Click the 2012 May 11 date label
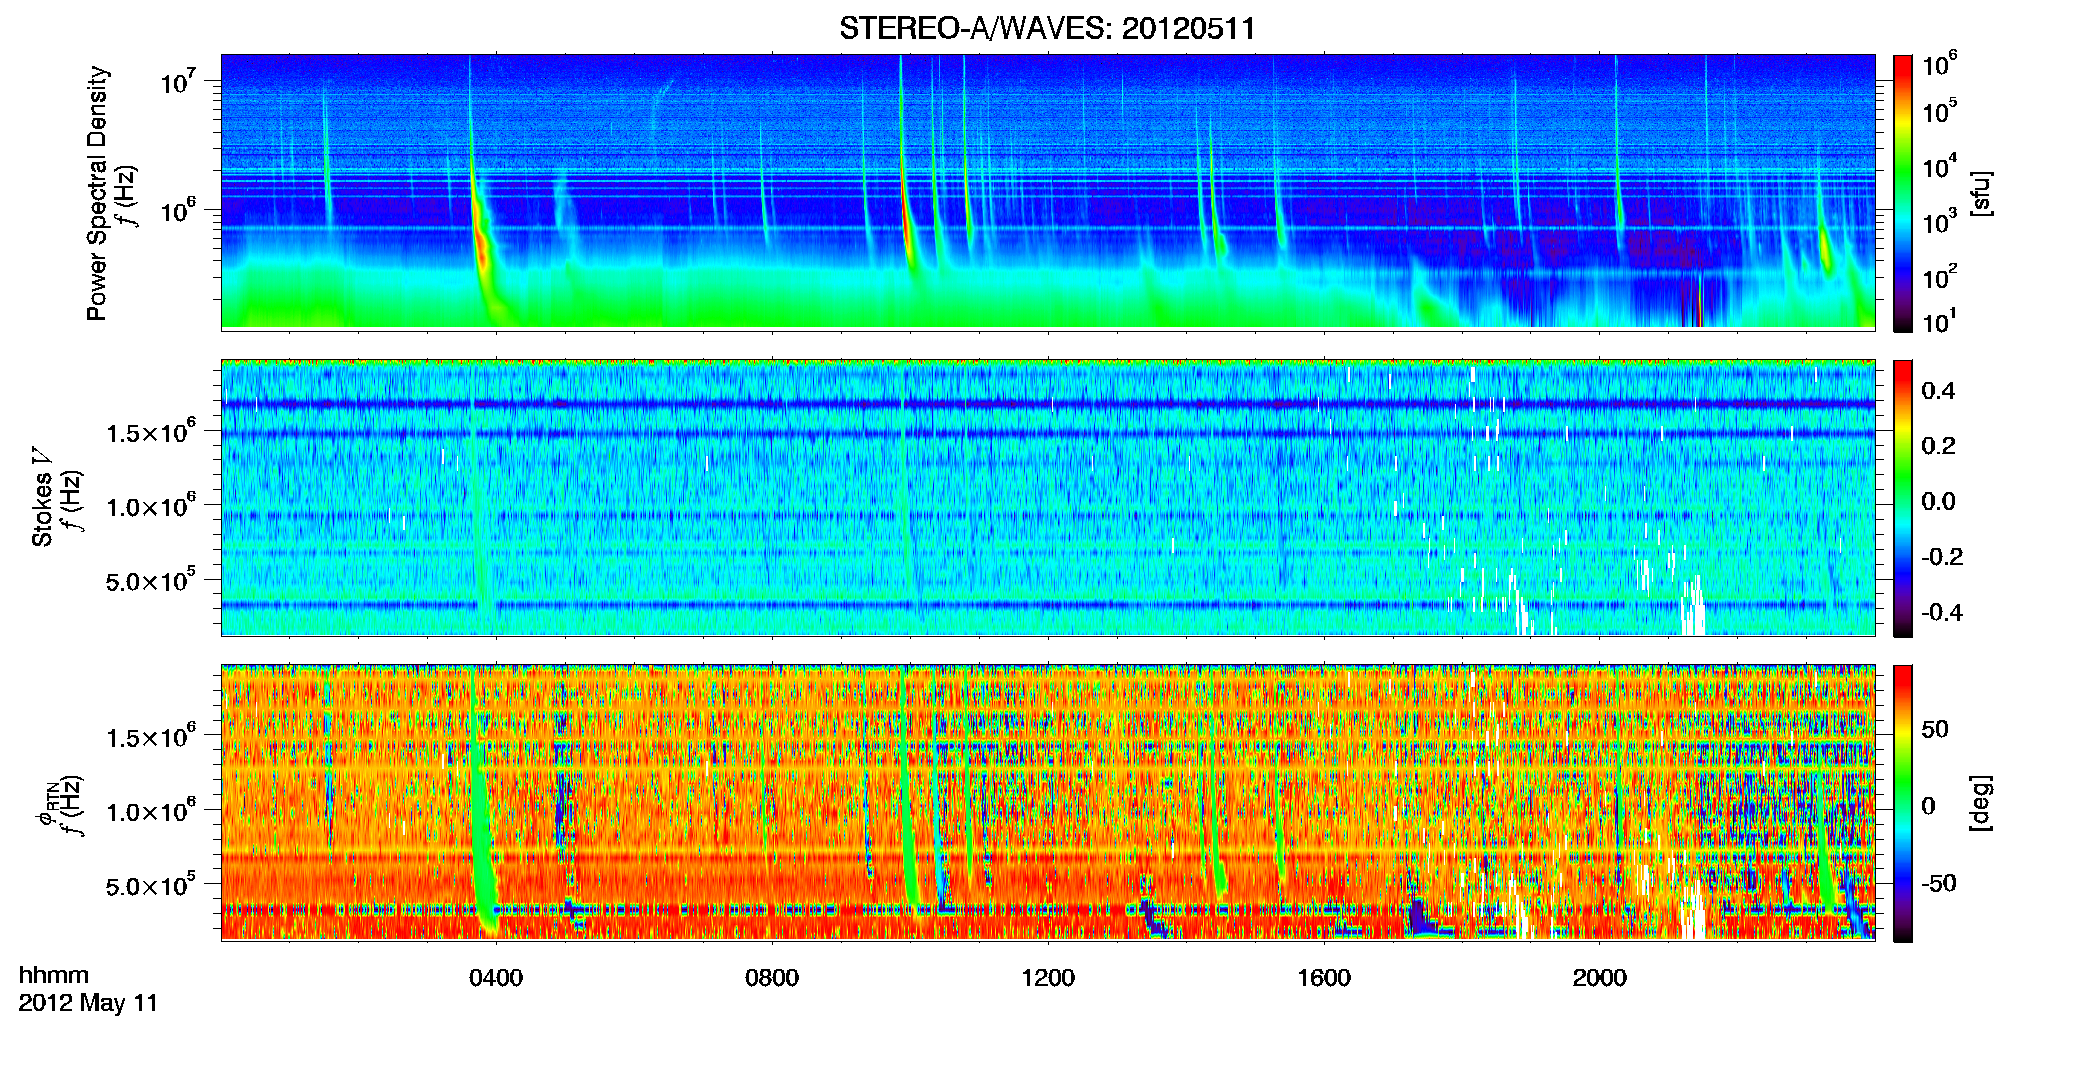 (88, 1003)
